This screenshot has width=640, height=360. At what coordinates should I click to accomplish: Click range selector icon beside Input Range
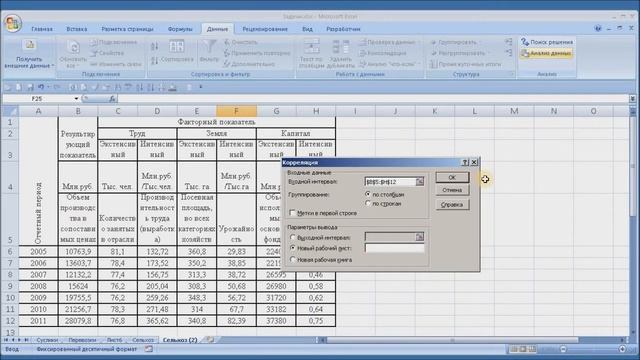[x=420, y=182]
